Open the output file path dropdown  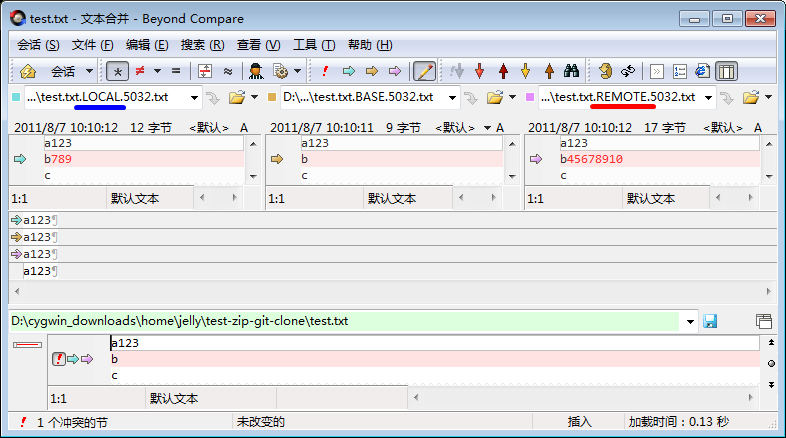coord(689,321)
